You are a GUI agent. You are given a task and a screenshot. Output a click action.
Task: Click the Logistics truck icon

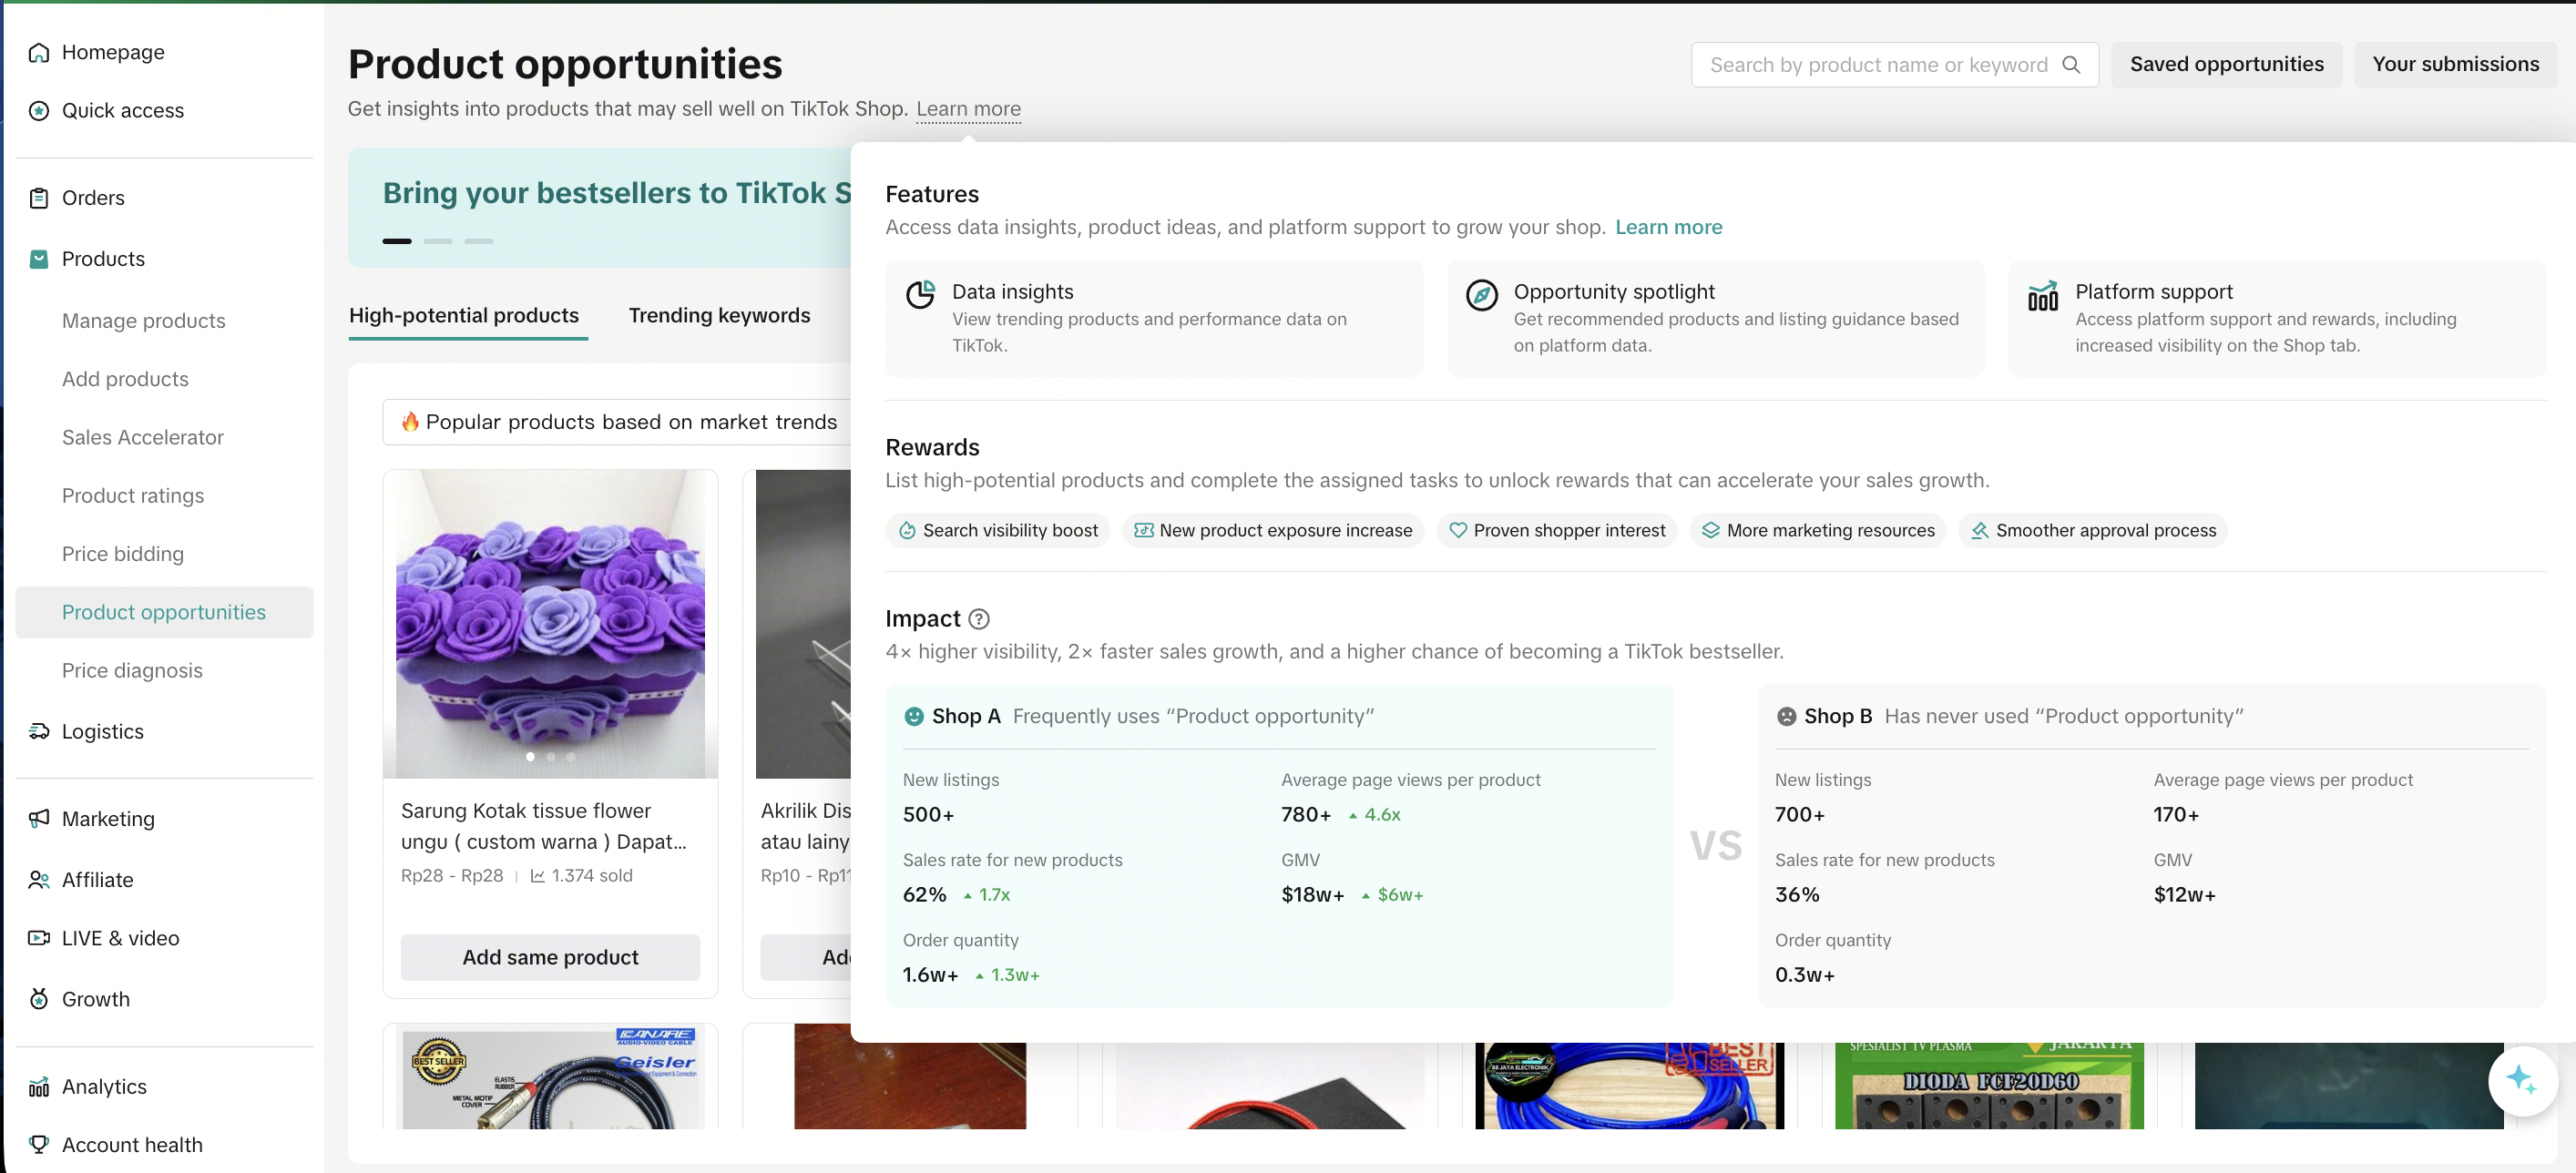tap(39, 731)
